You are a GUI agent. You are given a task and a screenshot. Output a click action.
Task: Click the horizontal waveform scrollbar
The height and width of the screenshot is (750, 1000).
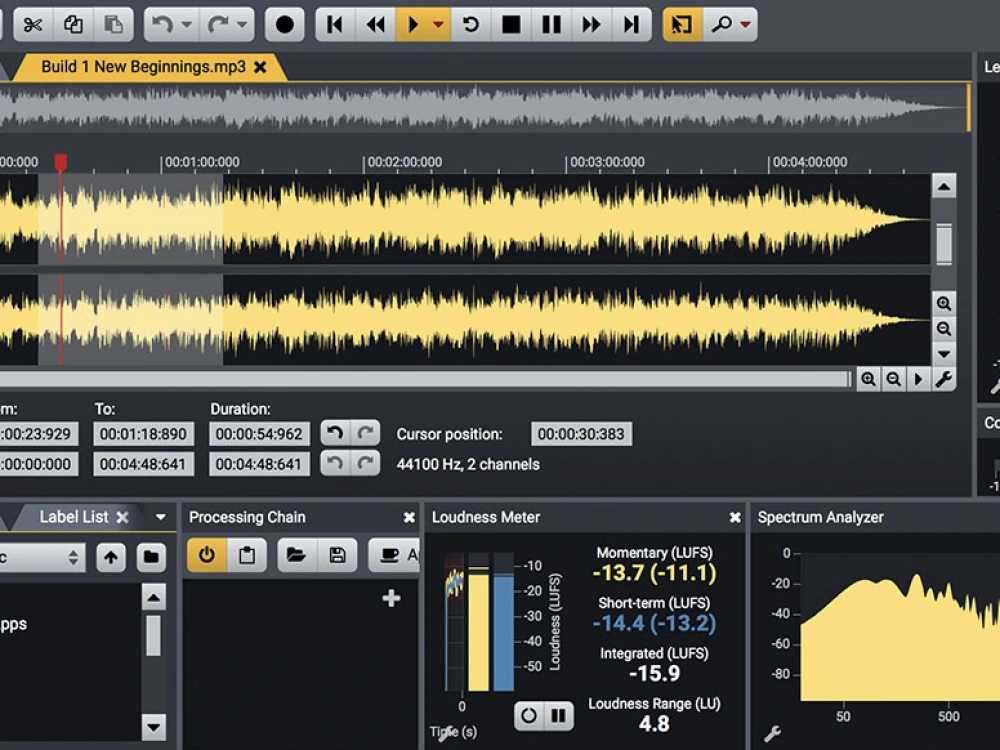(x=425, y=379)
